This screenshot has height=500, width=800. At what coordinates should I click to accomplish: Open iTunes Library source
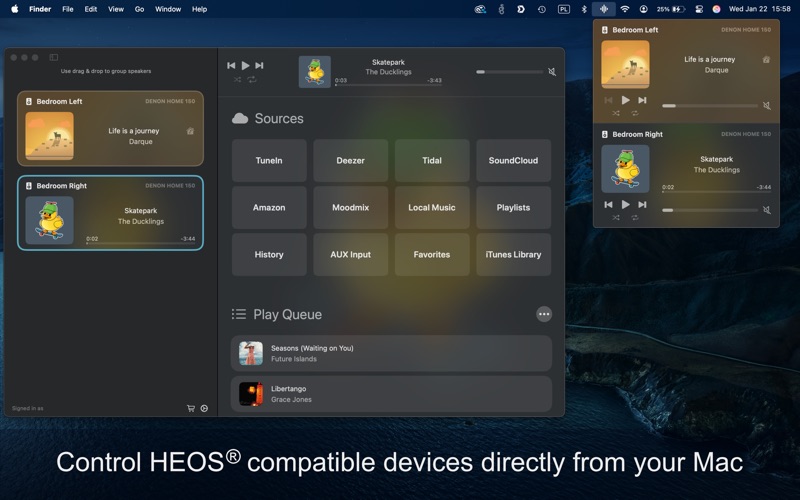click(514, 255)
